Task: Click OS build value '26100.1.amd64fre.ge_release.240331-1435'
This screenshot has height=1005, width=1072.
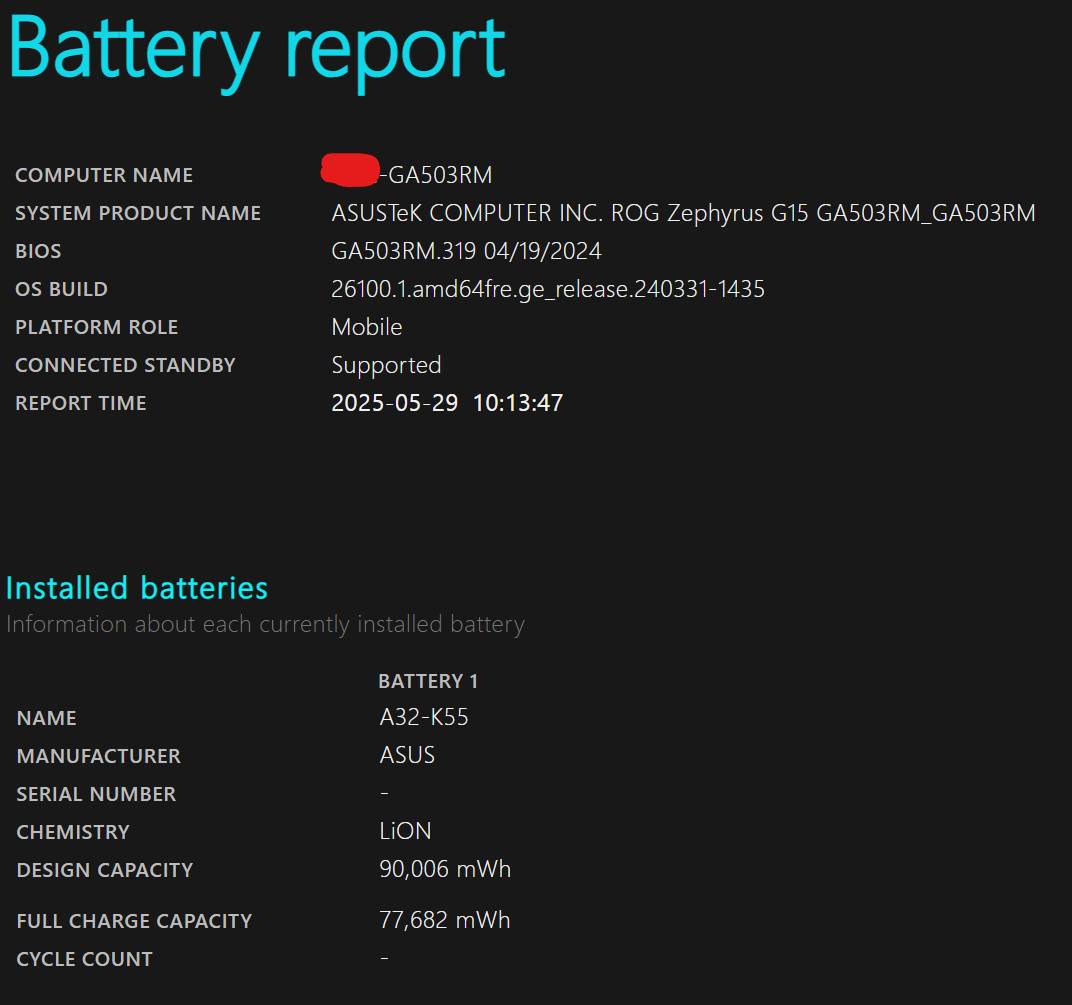Action: coord(548,289)
